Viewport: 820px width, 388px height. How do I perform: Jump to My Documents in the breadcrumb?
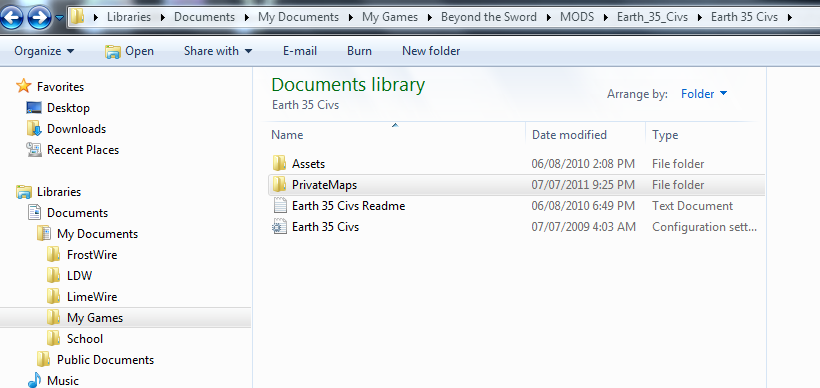tap(298, 17)
